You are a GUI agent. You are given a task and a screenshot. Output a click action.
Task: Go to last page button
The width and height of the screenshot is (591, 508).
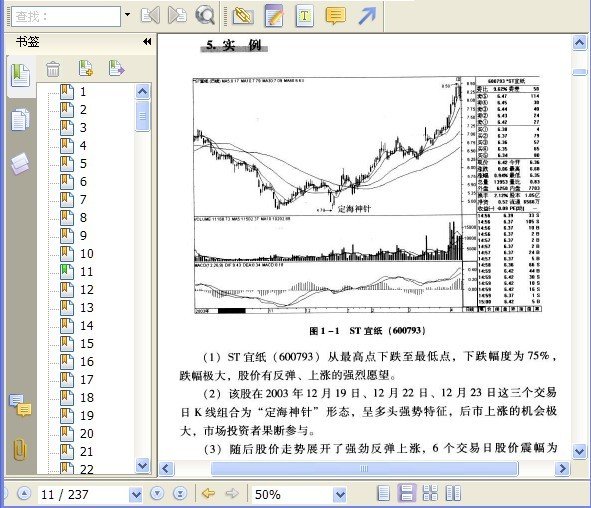180,493
